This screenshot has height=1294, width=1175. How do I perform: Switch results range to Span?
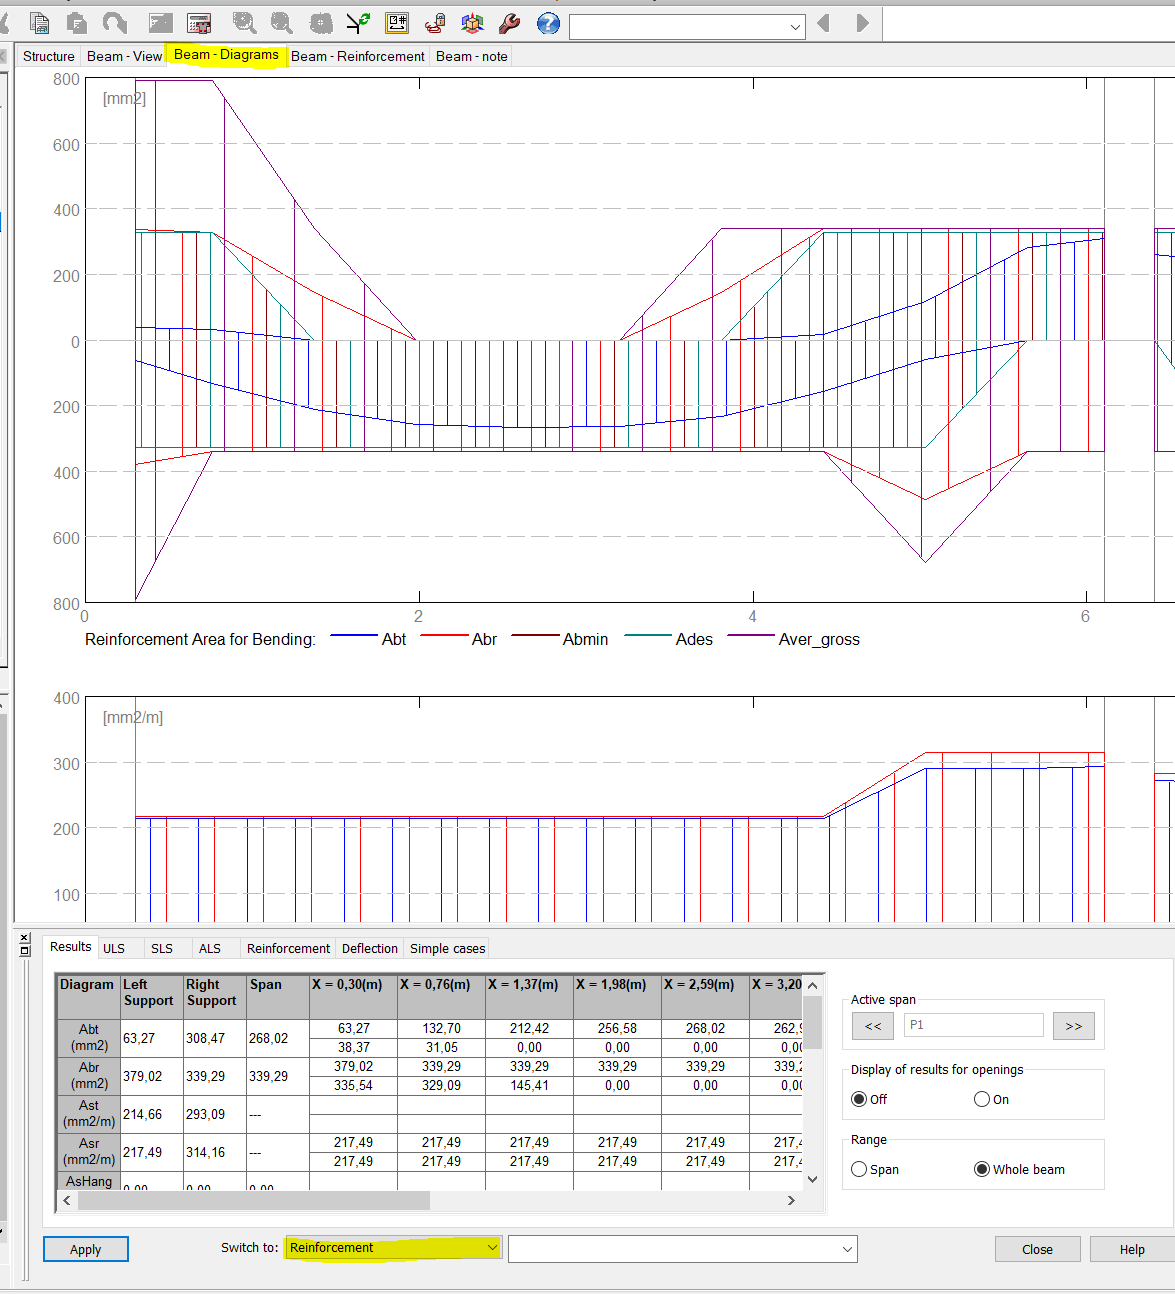859,1168
